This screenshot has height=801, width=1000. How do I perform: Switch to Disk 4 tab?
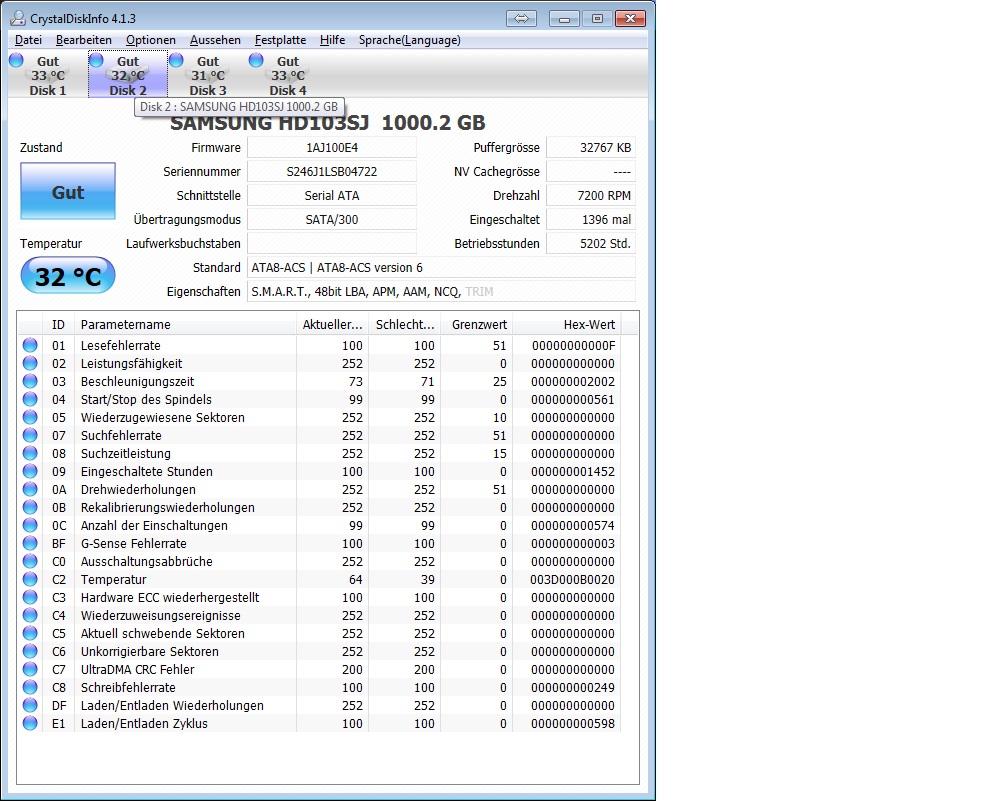[x=288, y=75]
